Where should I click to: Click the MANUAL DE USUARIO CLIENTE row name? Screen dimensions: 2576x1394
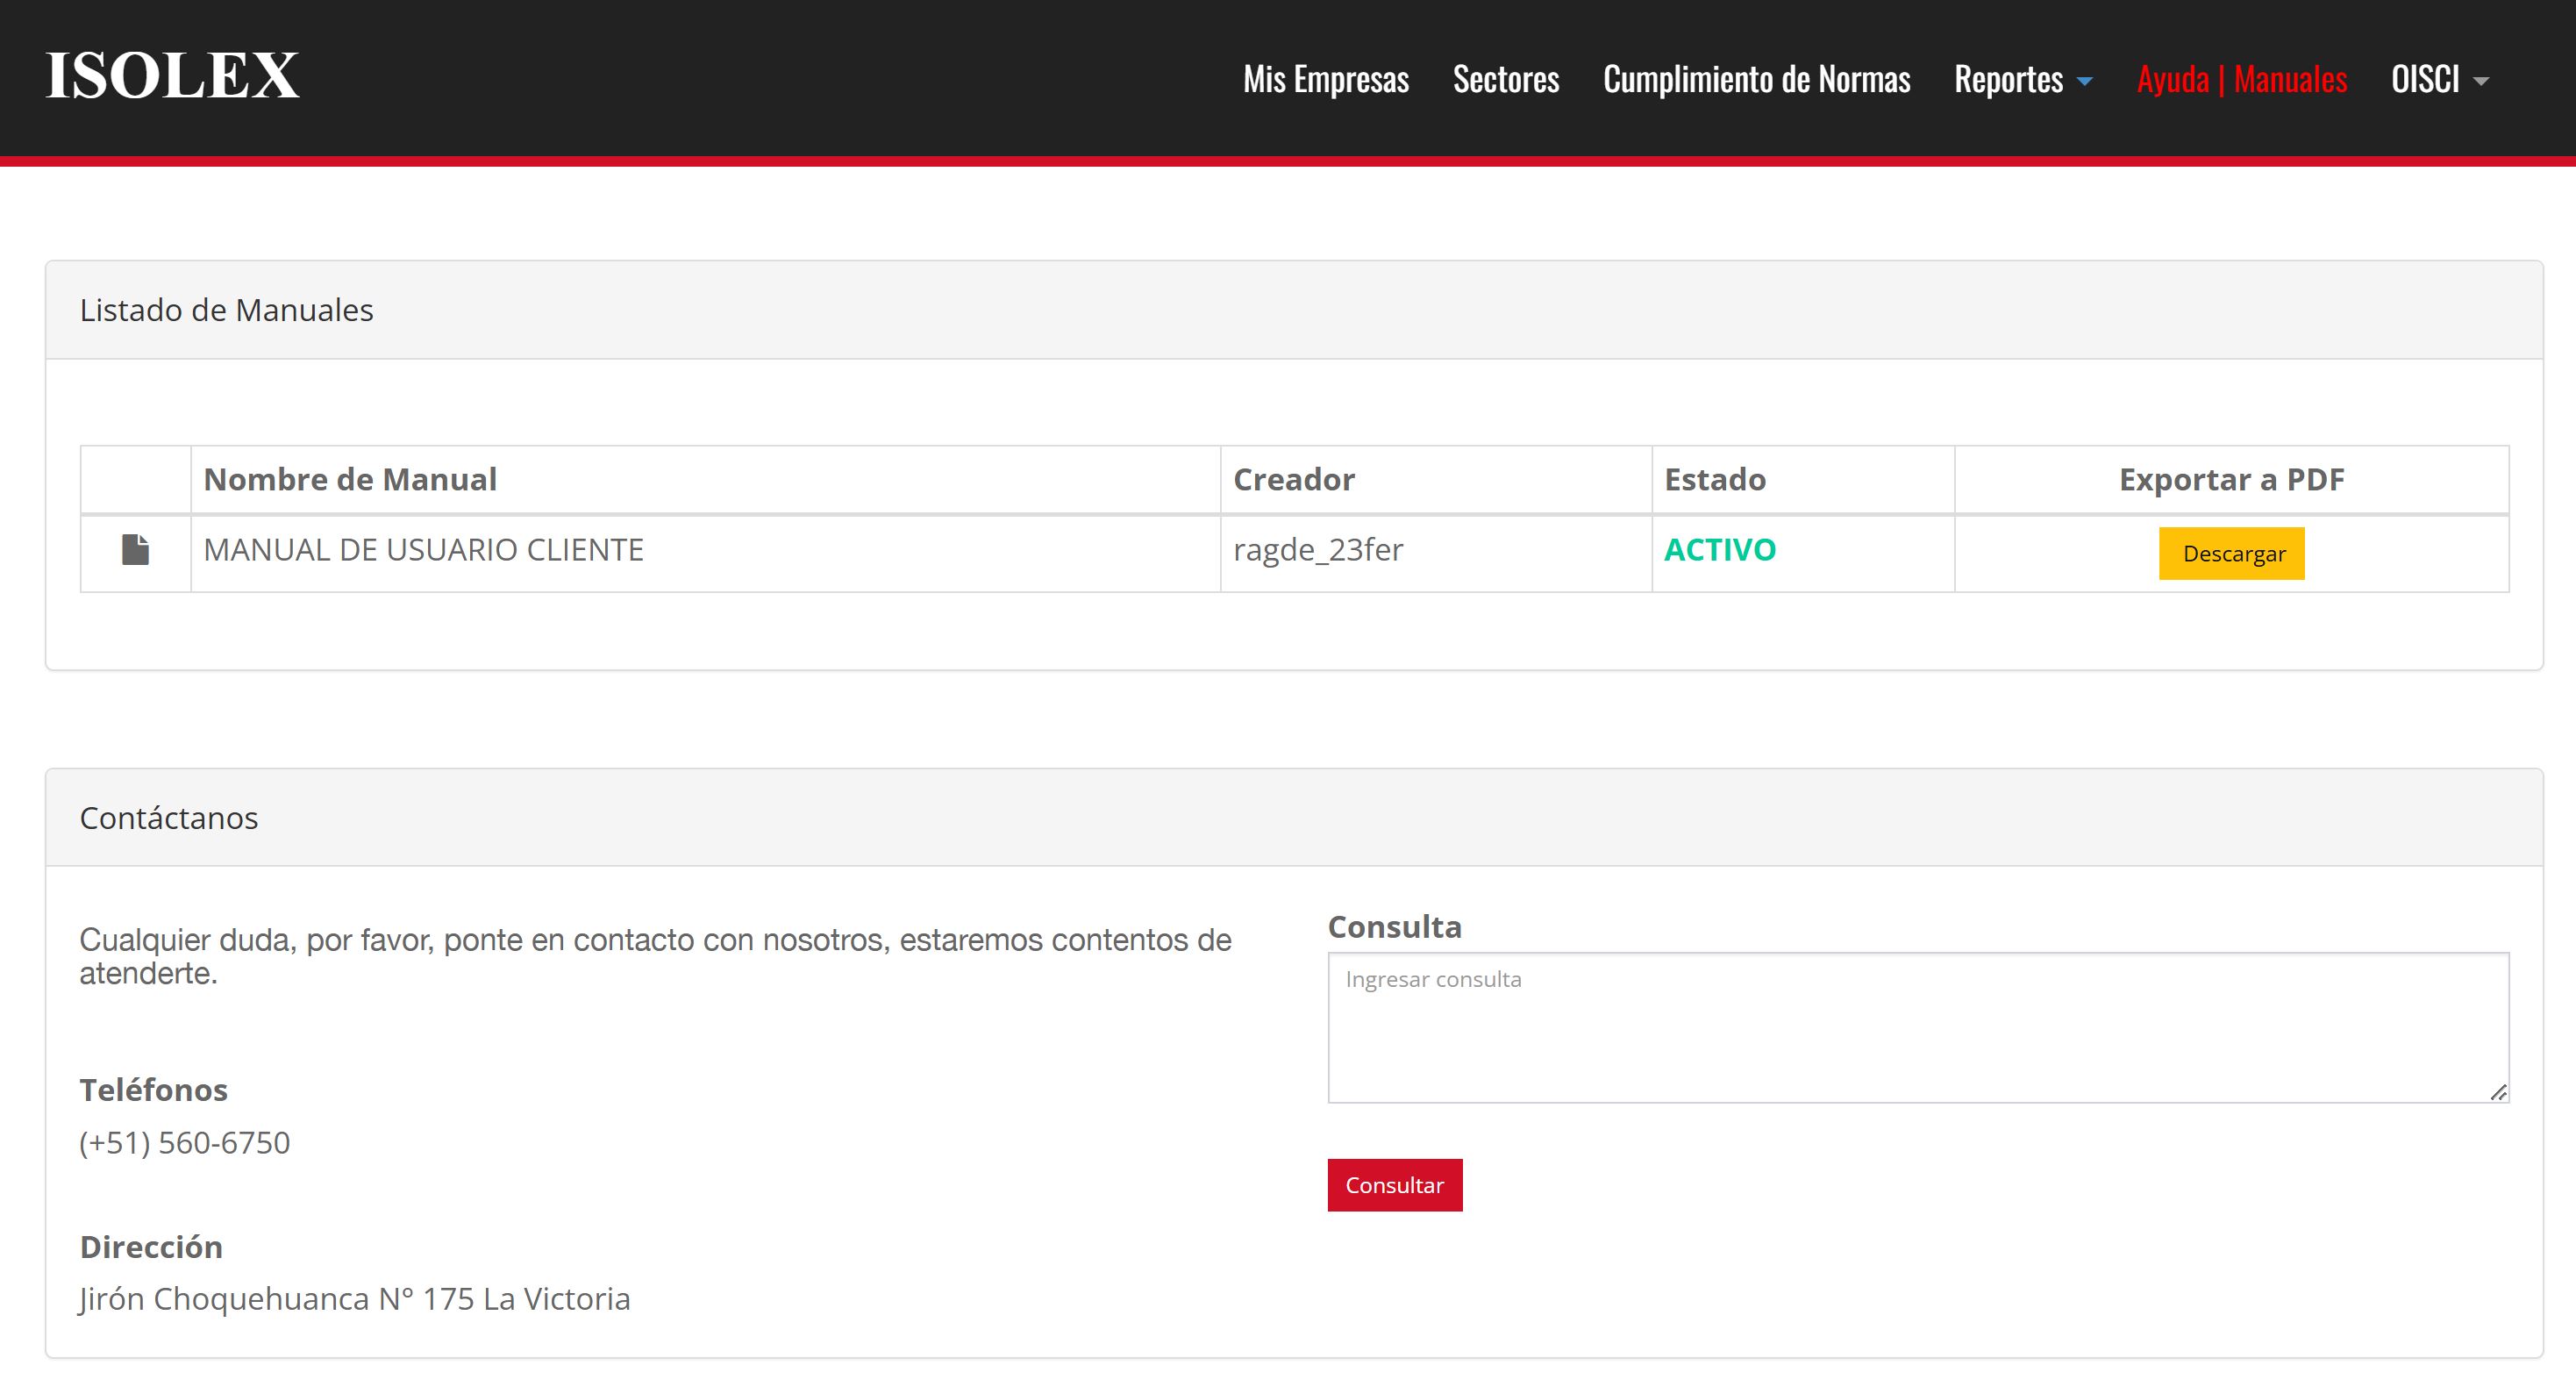423,549
